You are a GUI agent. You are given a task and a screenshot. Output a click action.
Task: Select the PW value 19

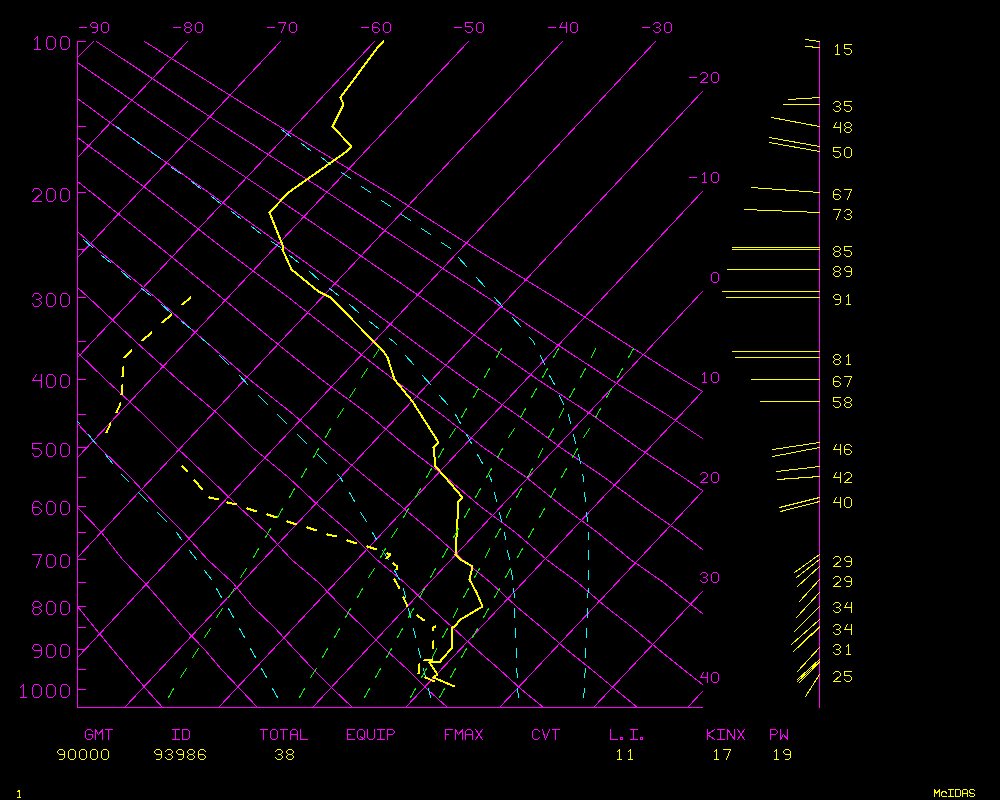[x=782, y=755]
